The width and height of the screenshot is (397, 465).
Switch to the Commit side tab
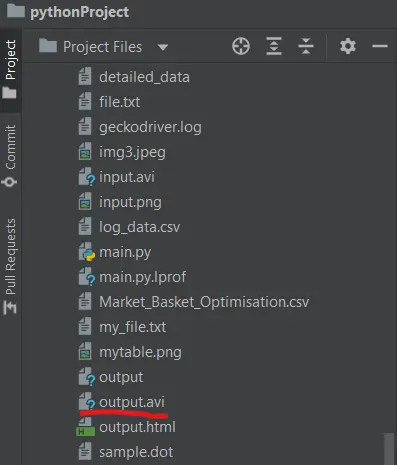pyautogui.click(x=11, y=155)
